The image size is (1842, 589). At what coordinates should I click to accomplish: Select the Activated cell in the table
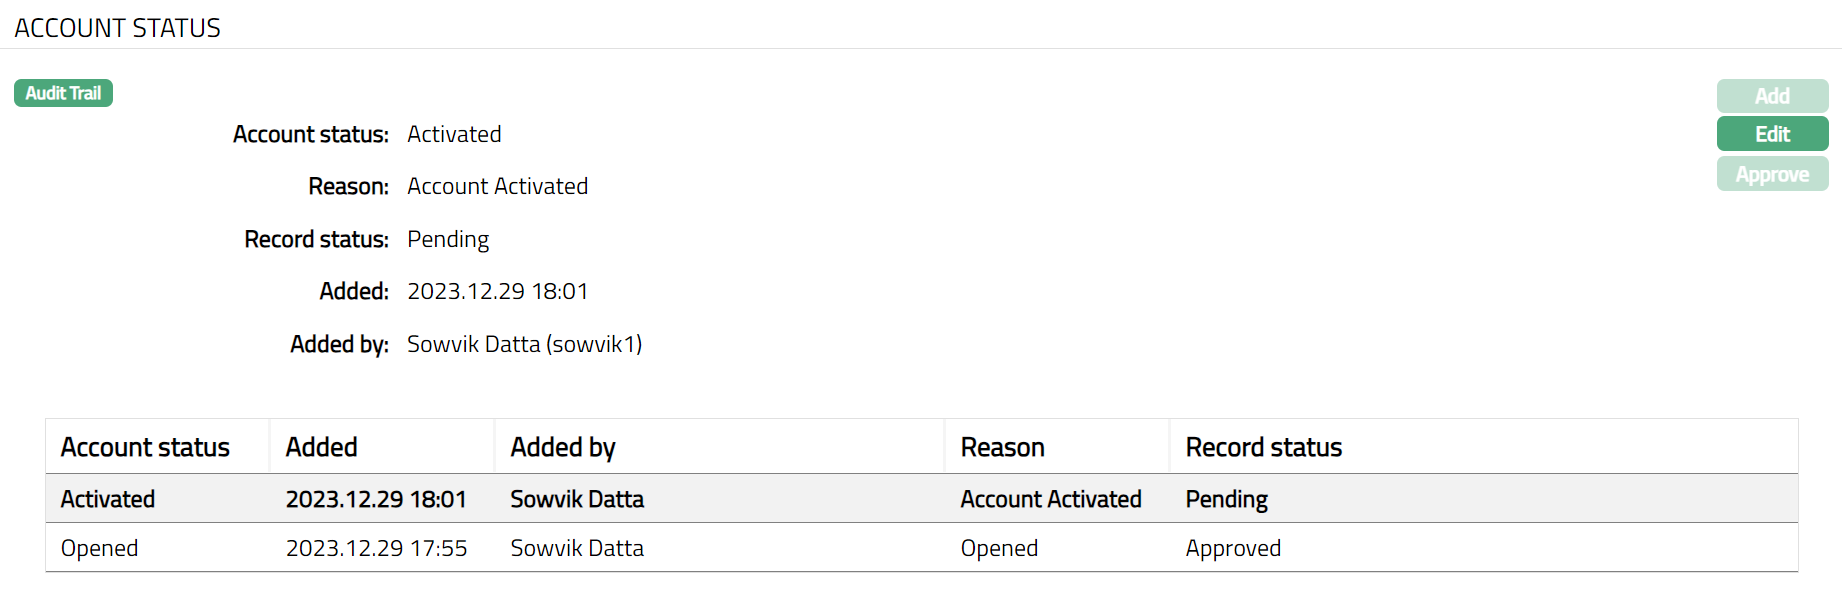108,499
